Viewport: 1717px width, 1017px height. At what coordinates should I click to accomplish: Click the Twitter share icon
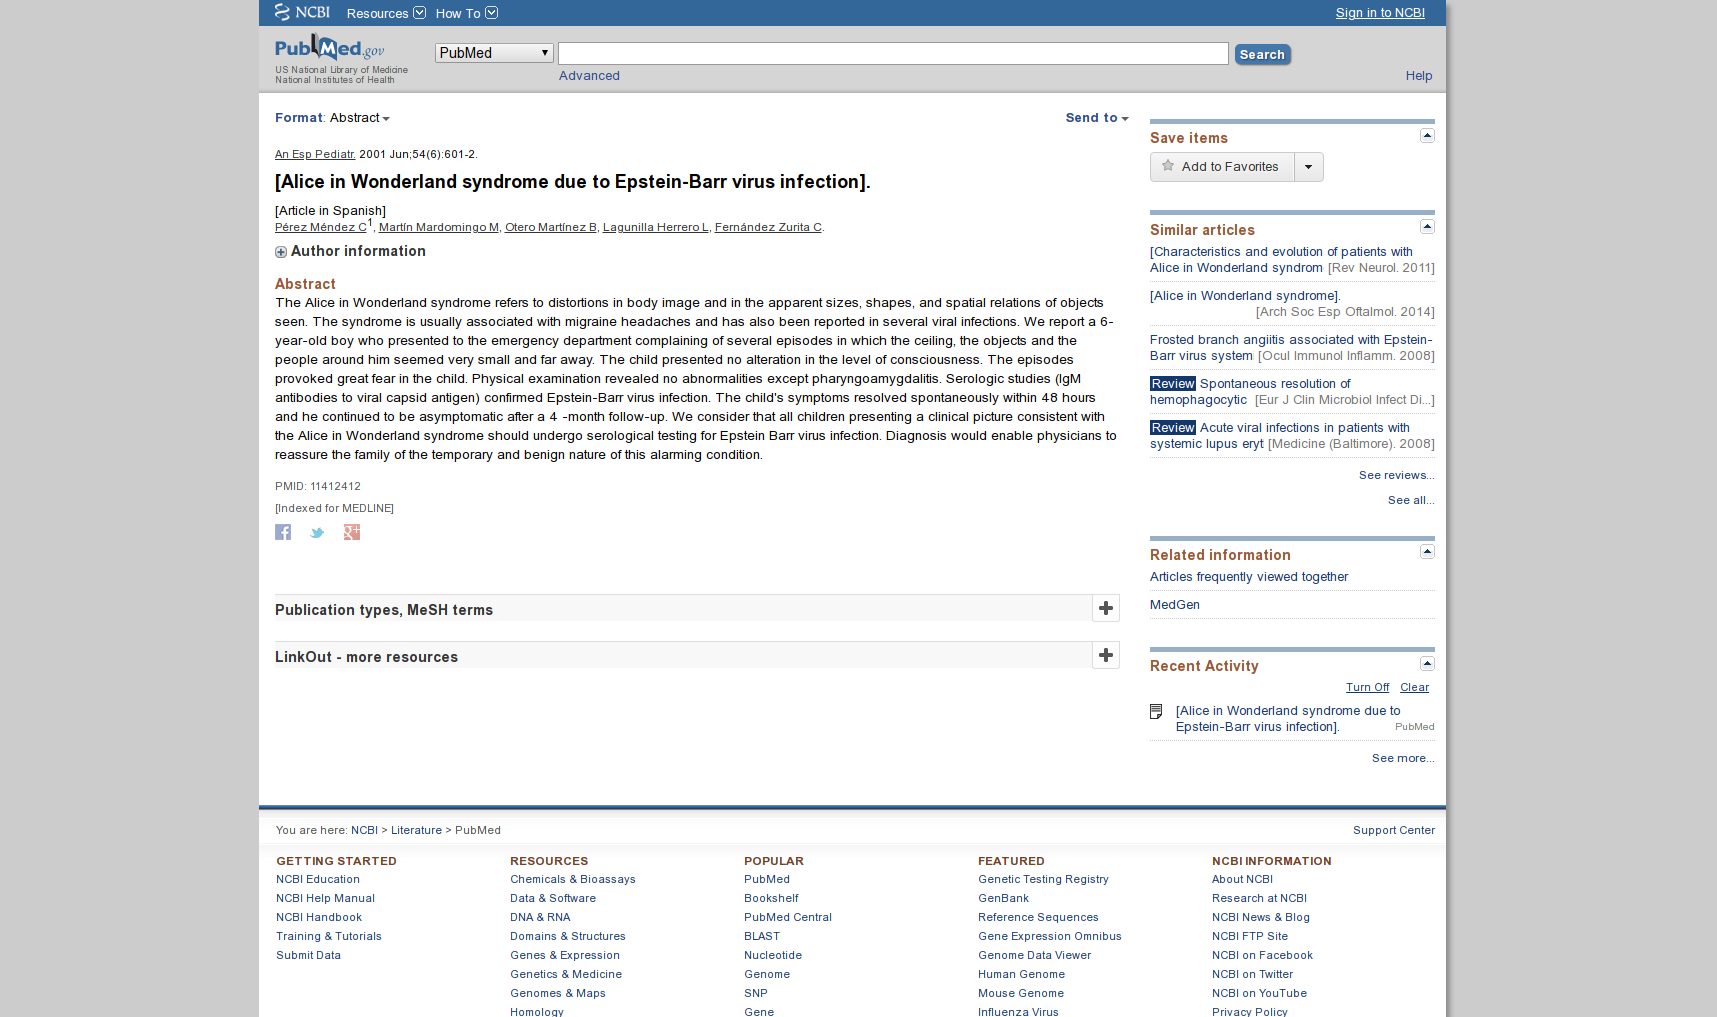pyautogui.click(x=317, y=532)
